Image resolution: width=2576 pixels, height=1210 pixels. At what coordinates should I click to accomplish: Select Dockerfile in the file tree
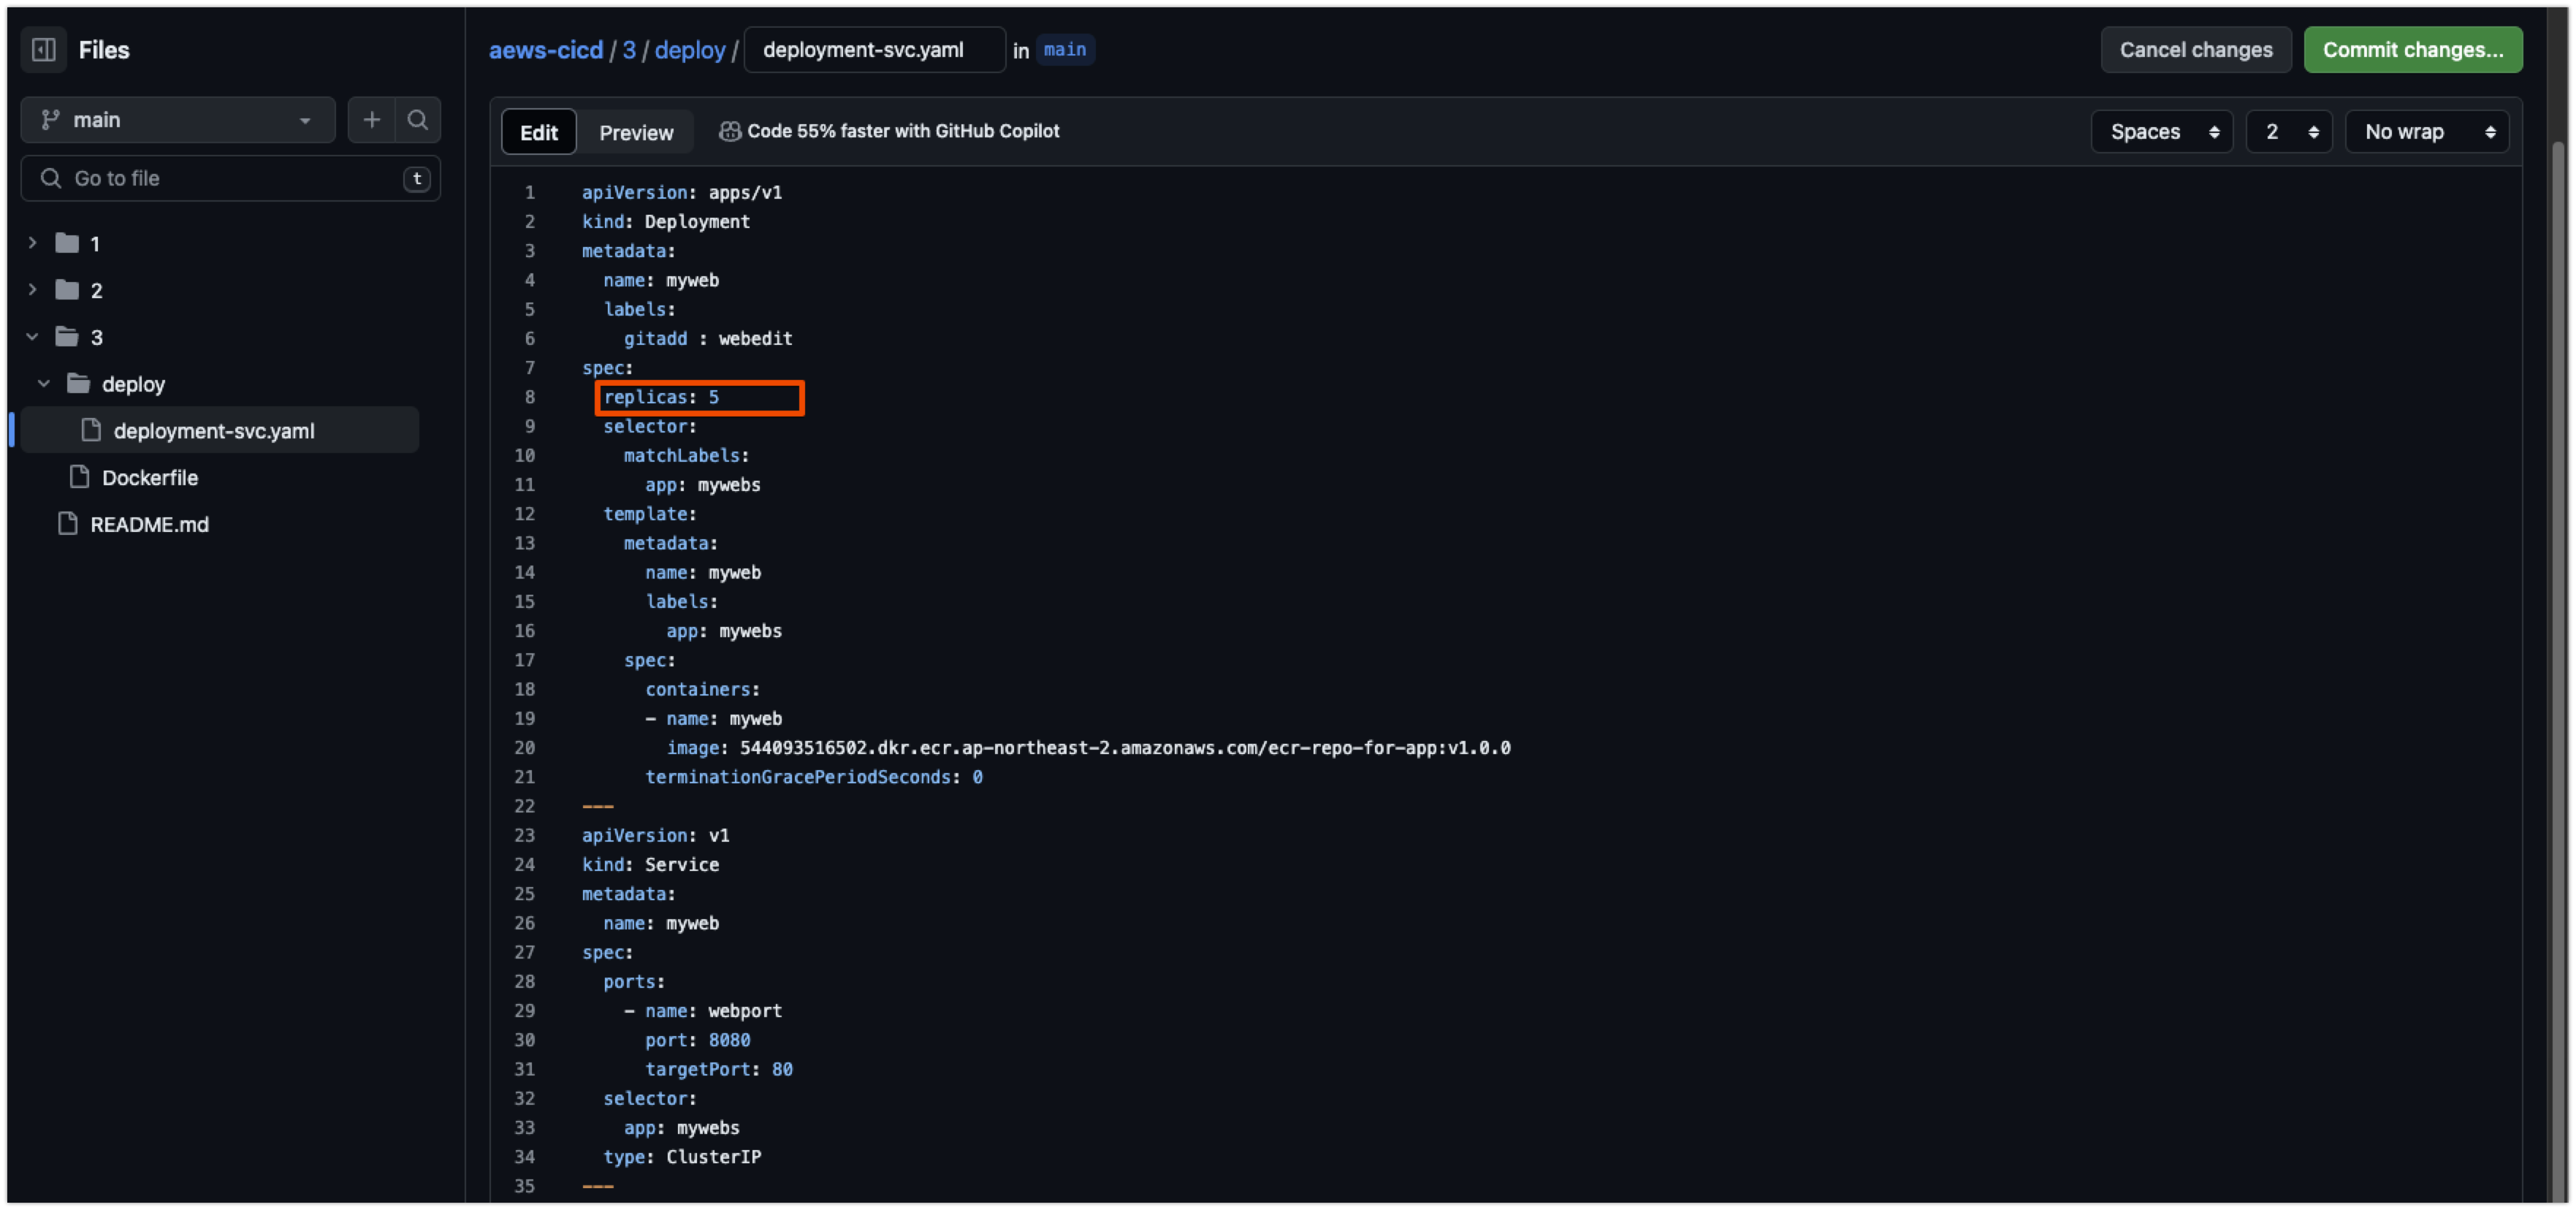pos(150,477)
